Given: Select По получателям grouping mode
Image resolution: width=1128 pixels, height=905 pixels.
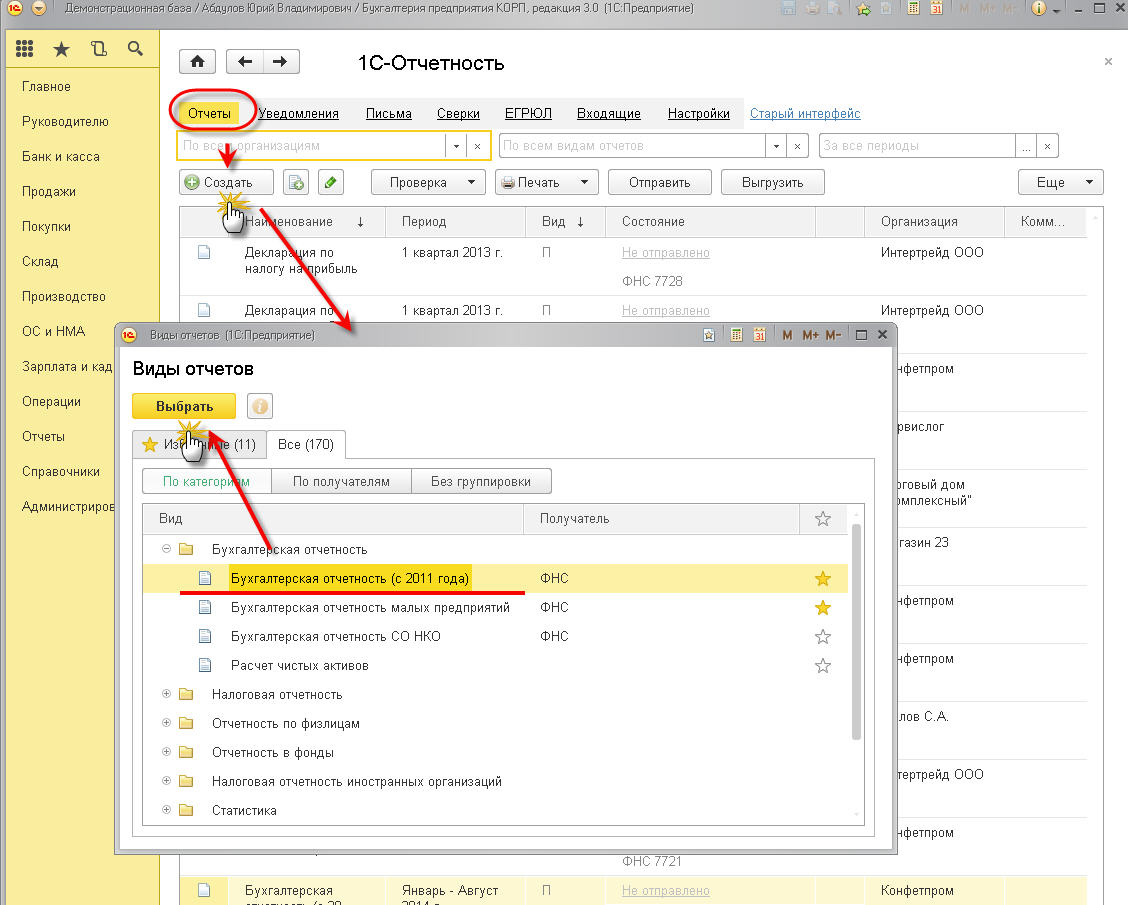Looking at the screenshot, I should pyautogui.click(x=341, y=481).
